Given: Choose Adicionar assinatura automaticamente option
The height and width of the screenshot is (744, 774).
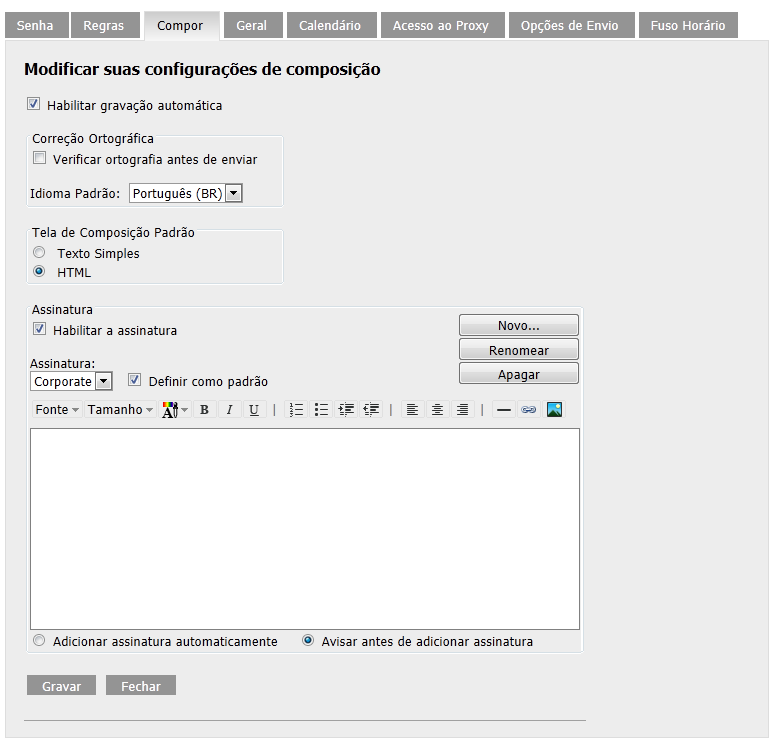Looking at the screenshot, I should coord(39,641).
